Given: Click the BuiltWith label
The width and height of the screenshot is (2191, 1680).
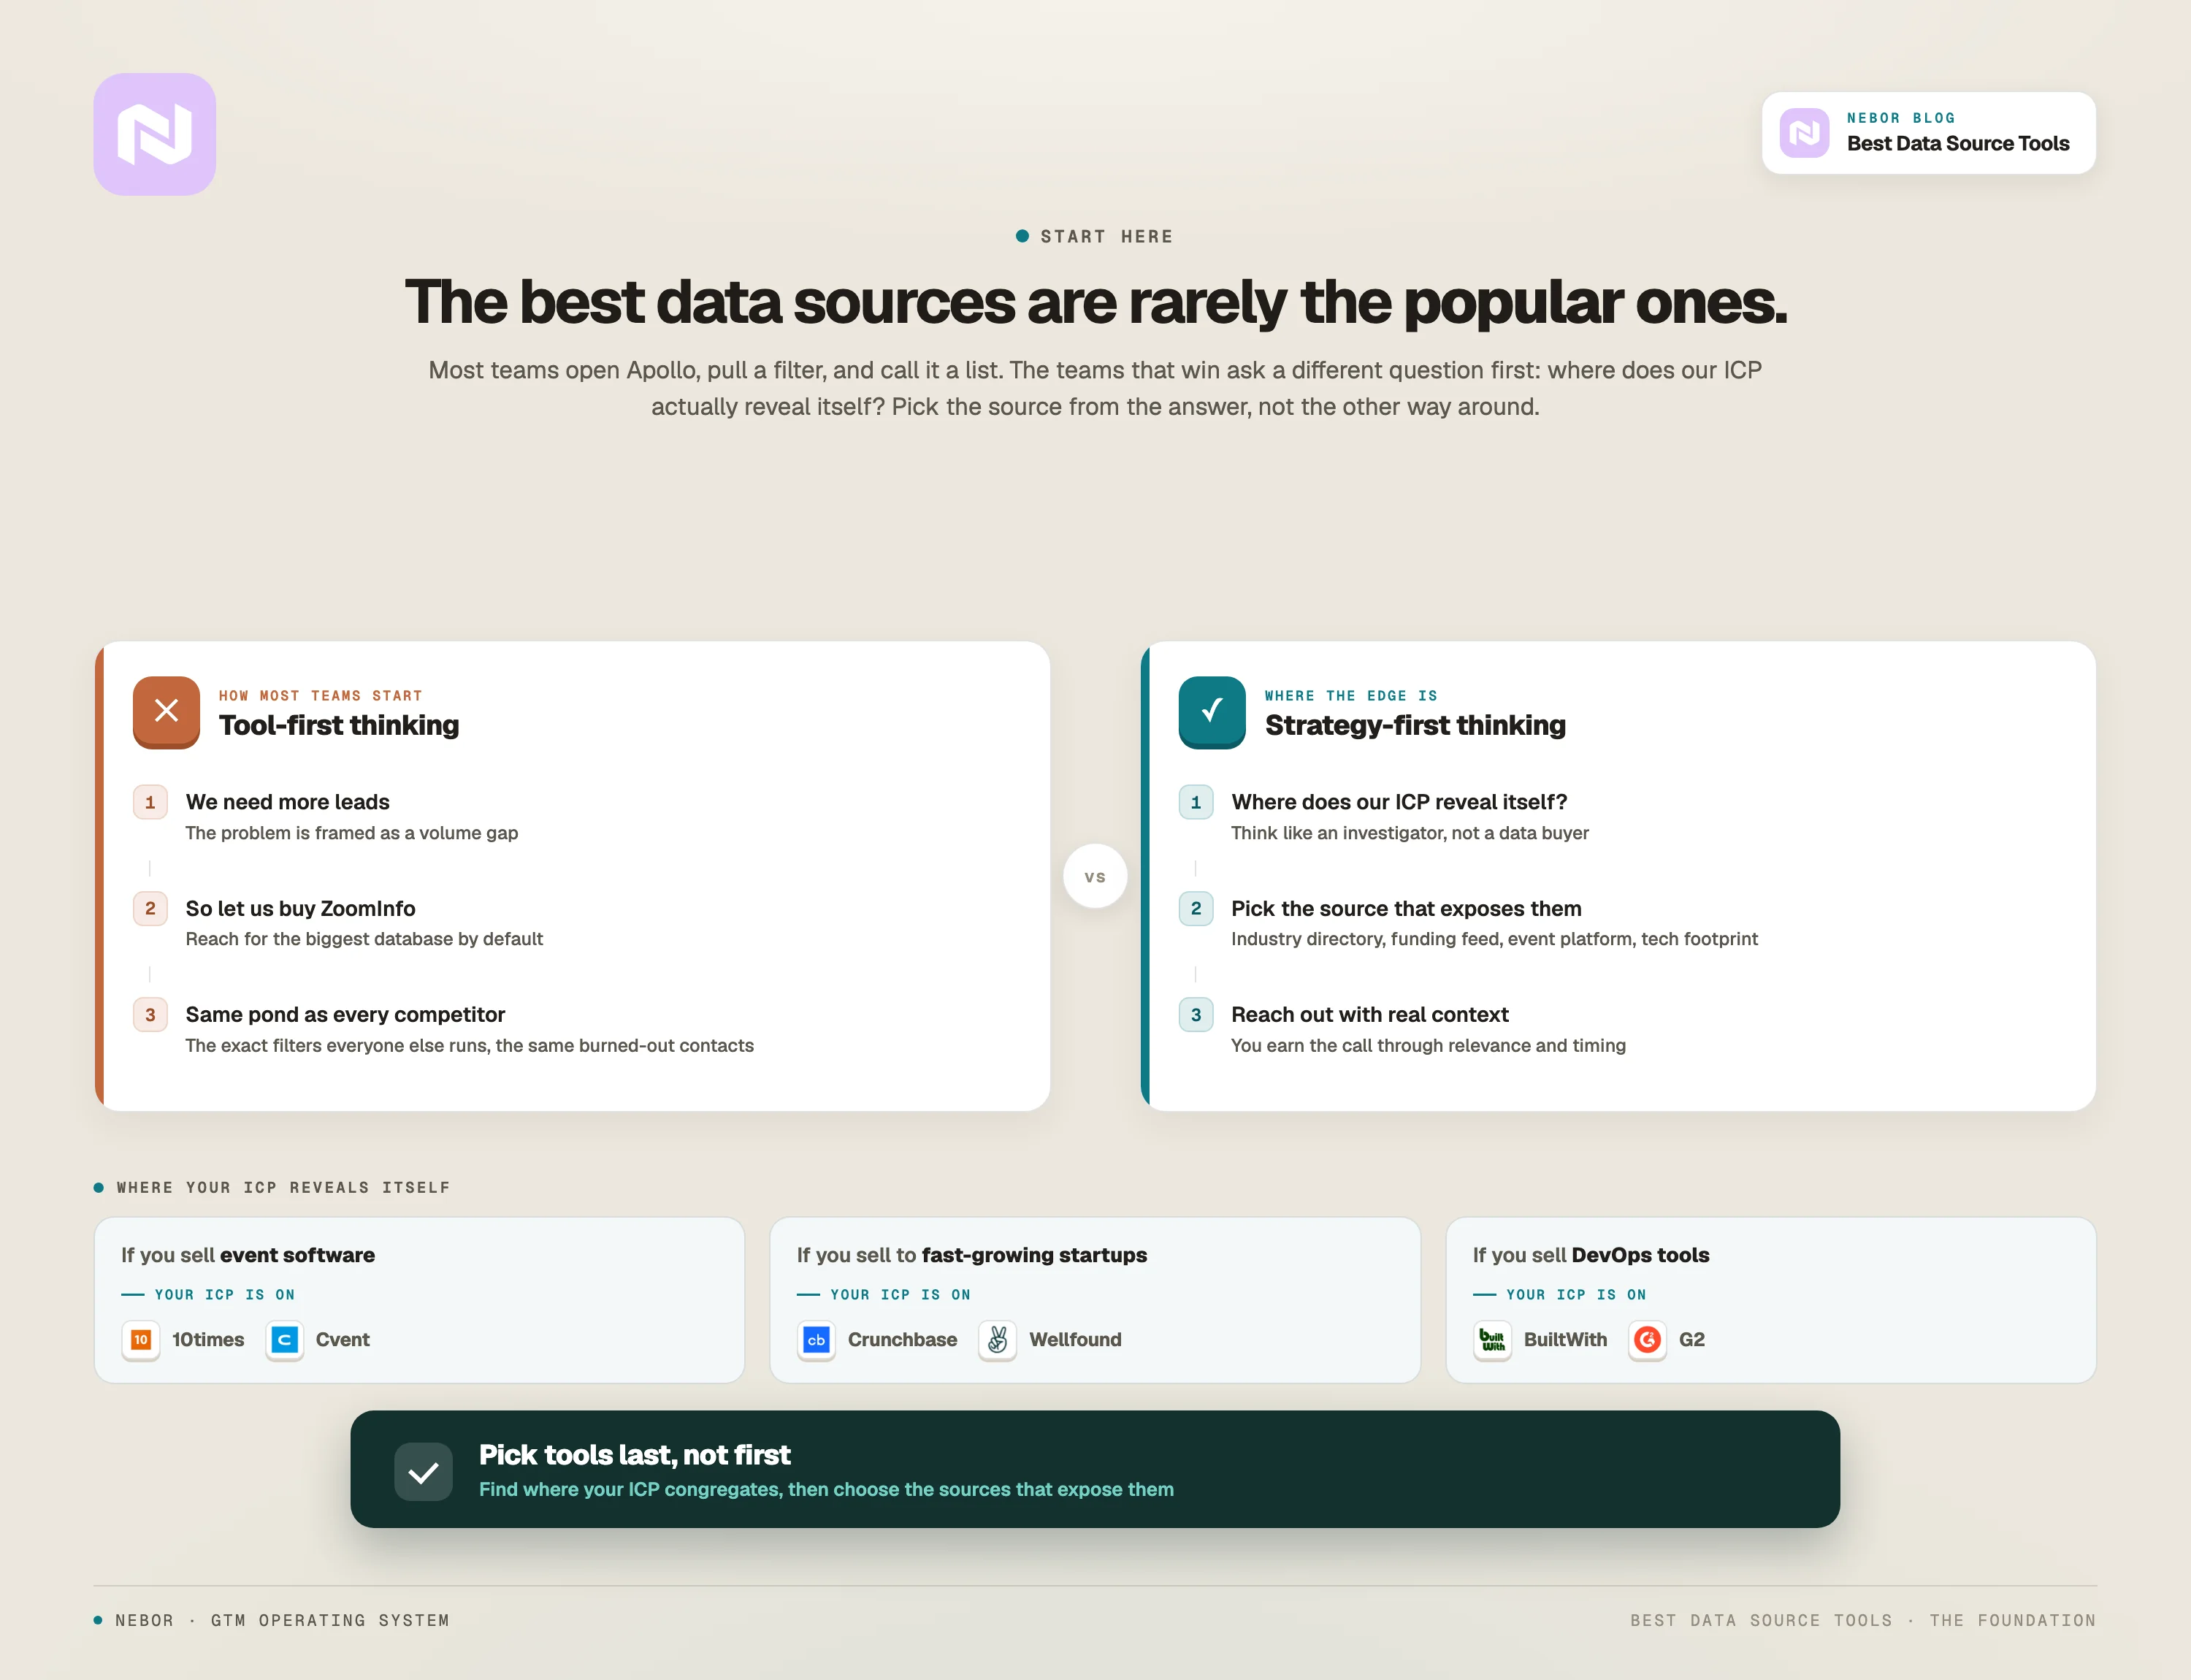Looking at the screenshot, I should click(x=1565, y=1340).
